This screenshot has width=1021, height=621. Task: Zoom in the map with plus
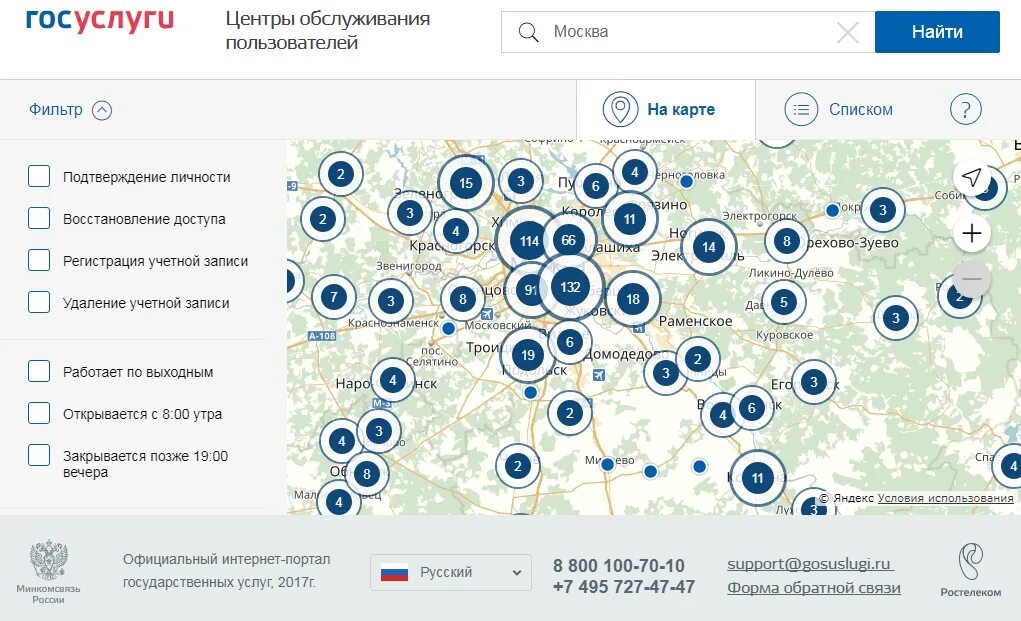[972, 233]
